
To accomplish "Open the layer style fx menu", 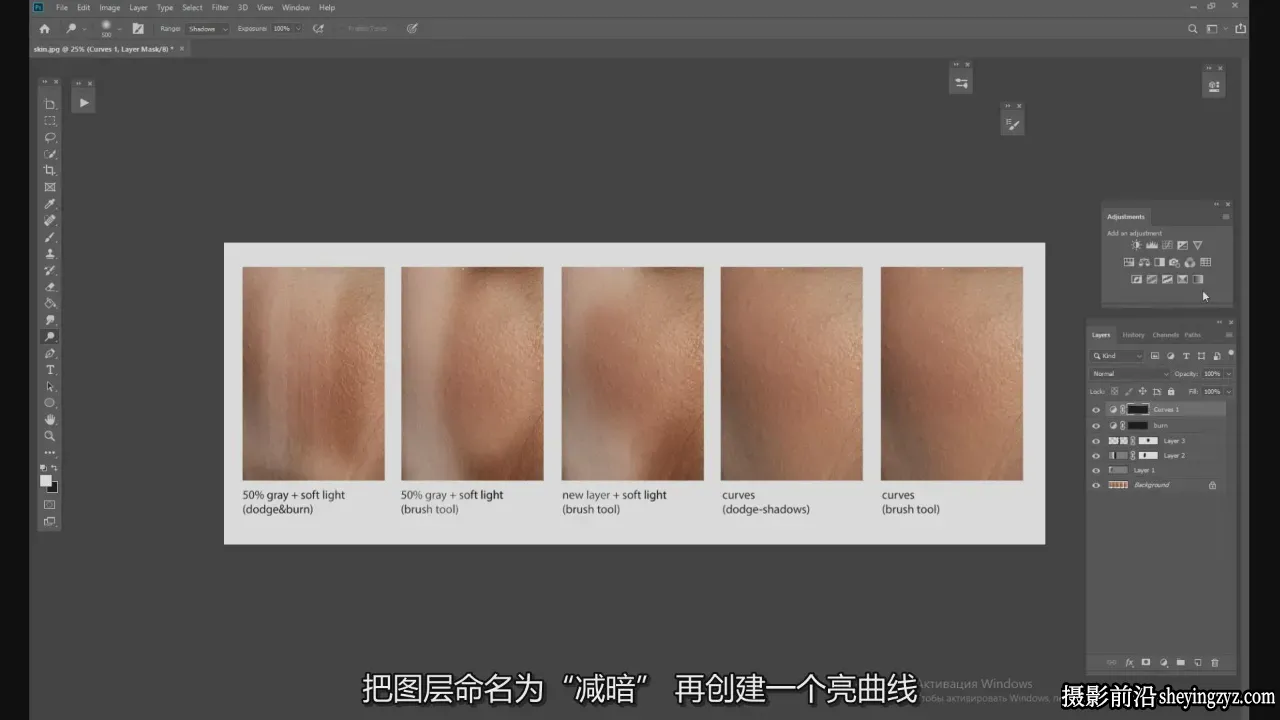I will (x=1129, y=662).
